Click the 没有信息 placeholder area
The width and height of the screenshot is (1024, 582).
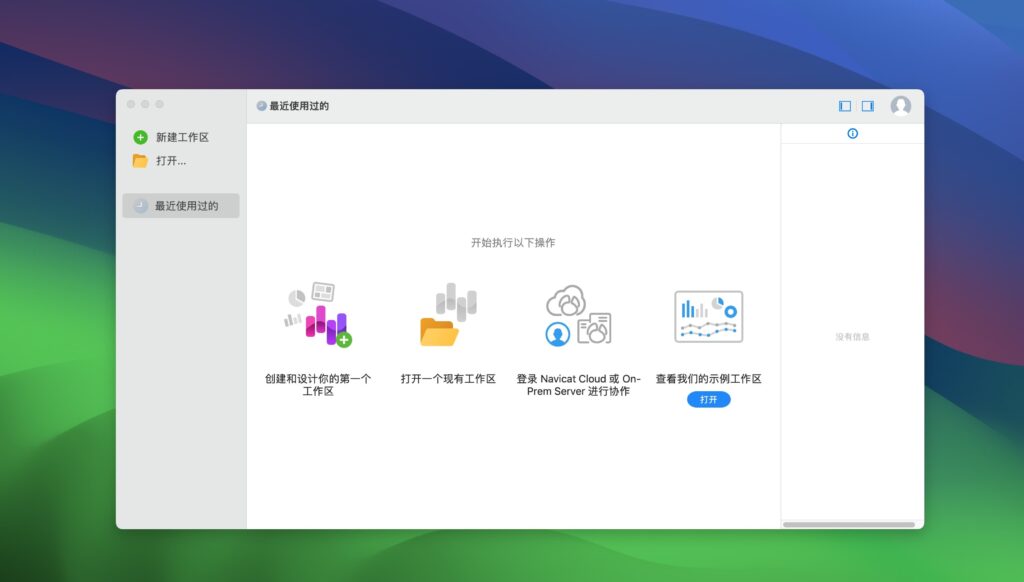(x=851, y=337)
